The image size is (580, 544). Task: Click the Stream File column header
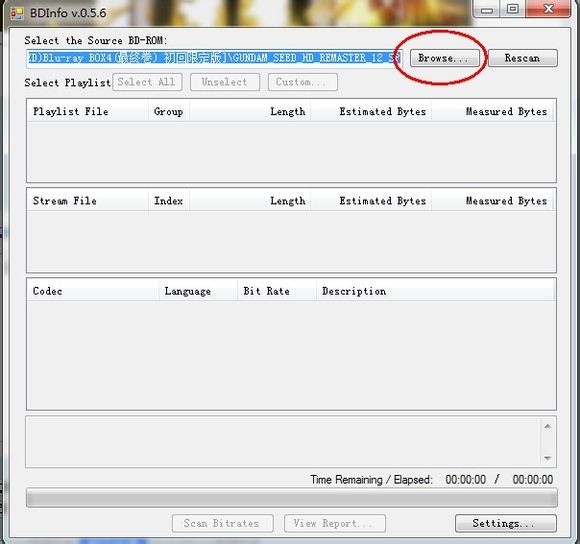click(88, 201)
